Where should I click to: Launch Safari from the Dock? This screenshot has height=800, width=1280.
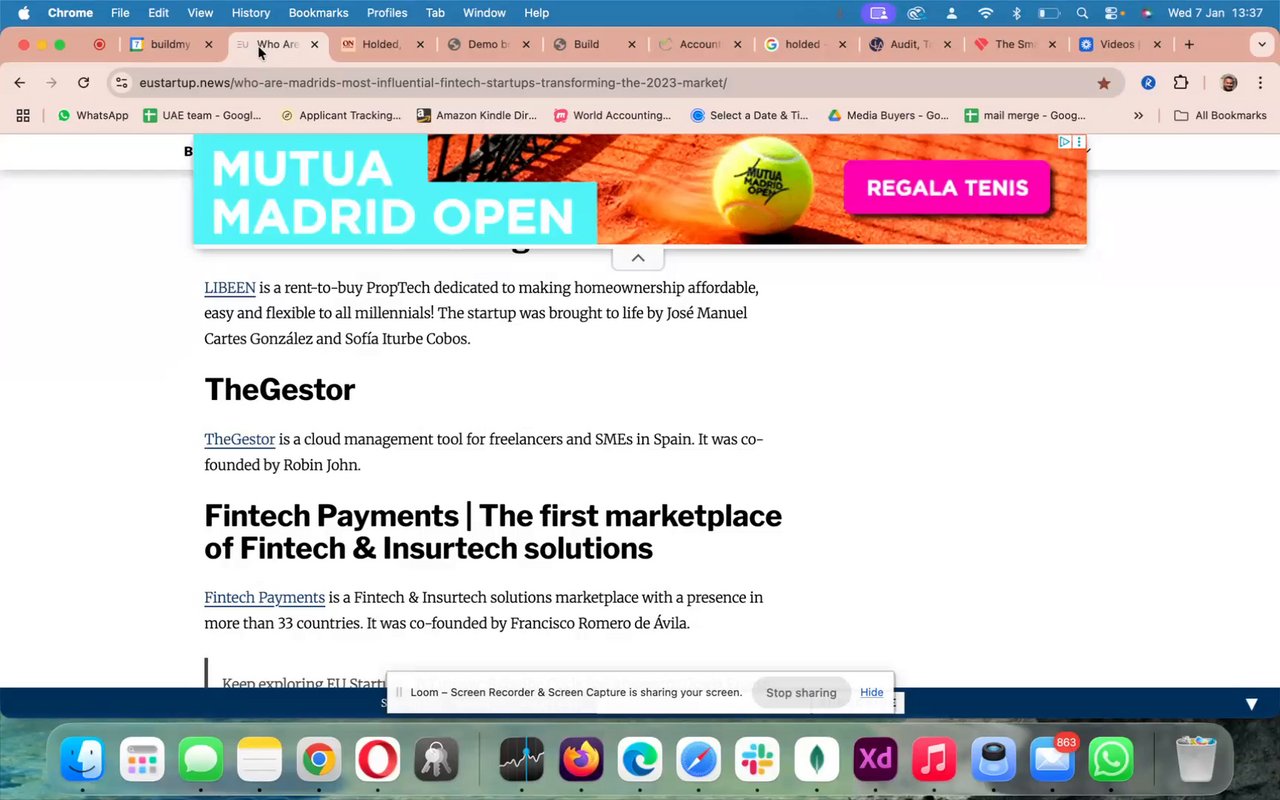[x=698, y=761]
